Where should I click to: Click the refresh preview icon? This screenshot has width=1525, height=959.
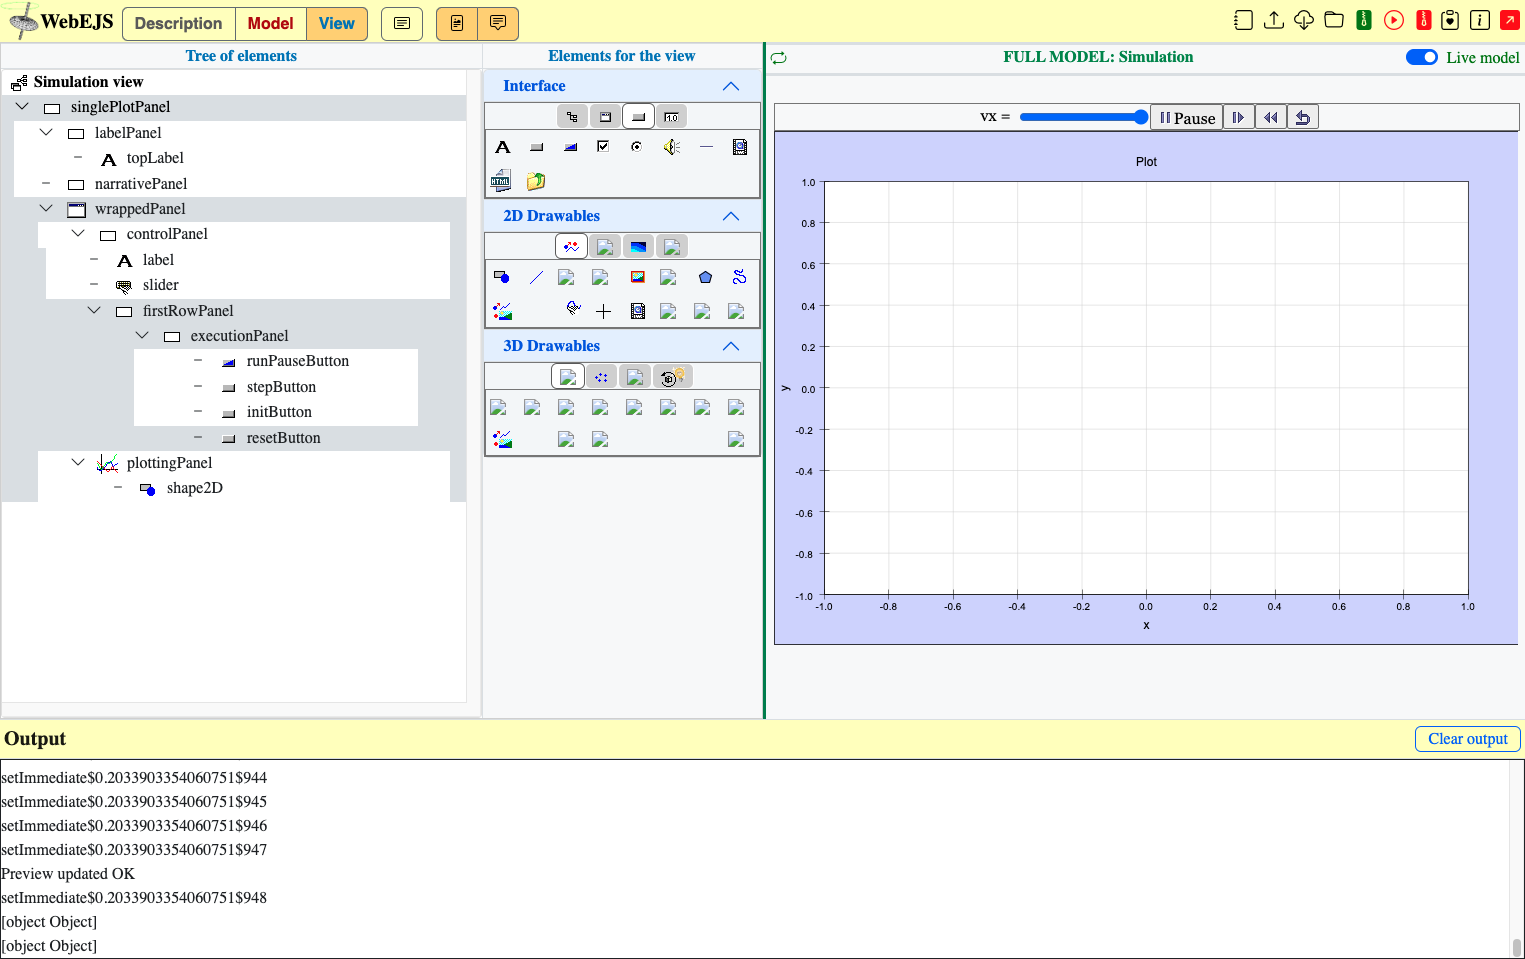click(x=779, y=58)
